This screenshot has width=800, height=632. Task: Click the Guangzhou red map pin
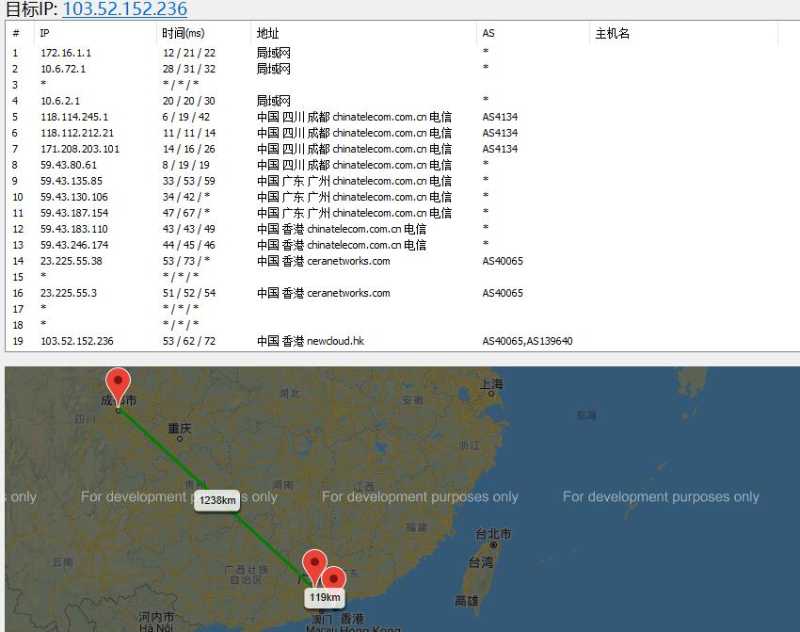pos(314,567)
